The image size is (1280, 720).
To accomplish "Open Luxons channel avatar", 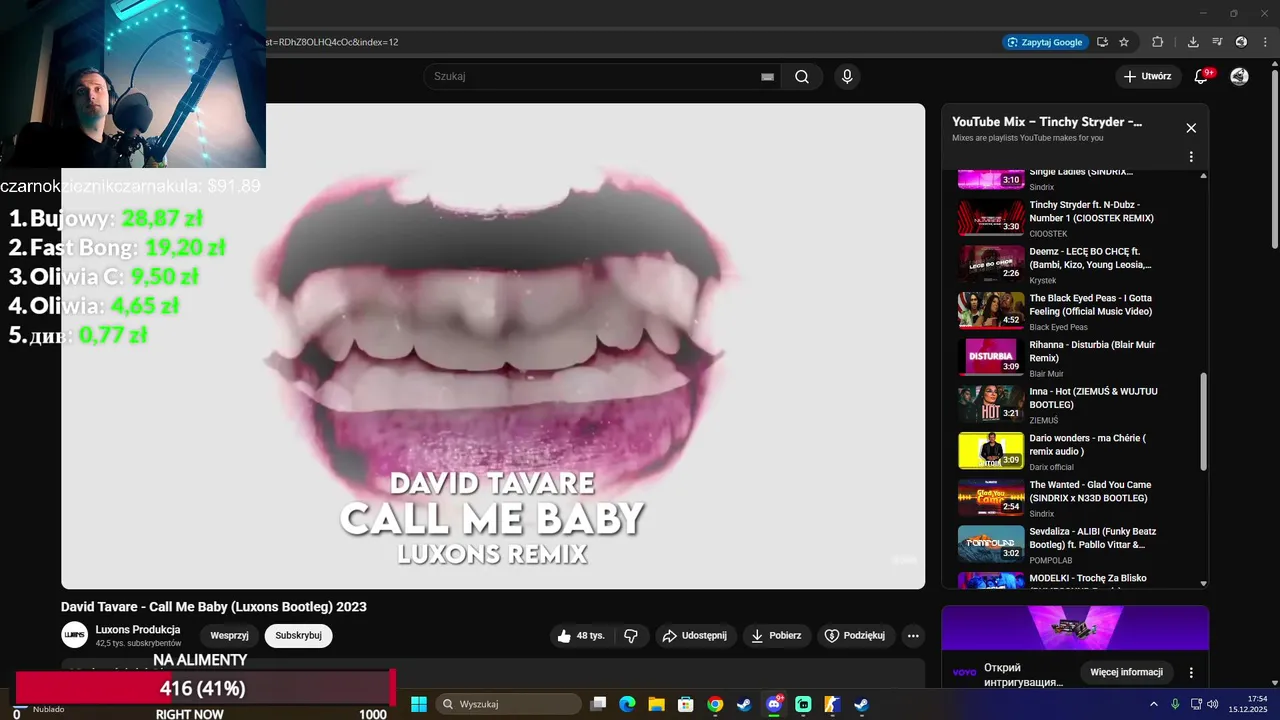I will pyautogui.click(x=75, y=635).
